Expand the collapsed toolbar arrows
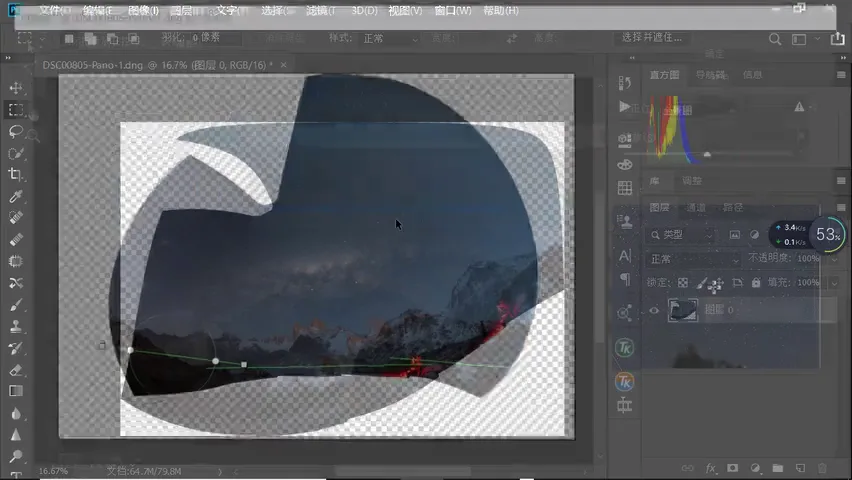852x480 pixels. tap(8, 58)
